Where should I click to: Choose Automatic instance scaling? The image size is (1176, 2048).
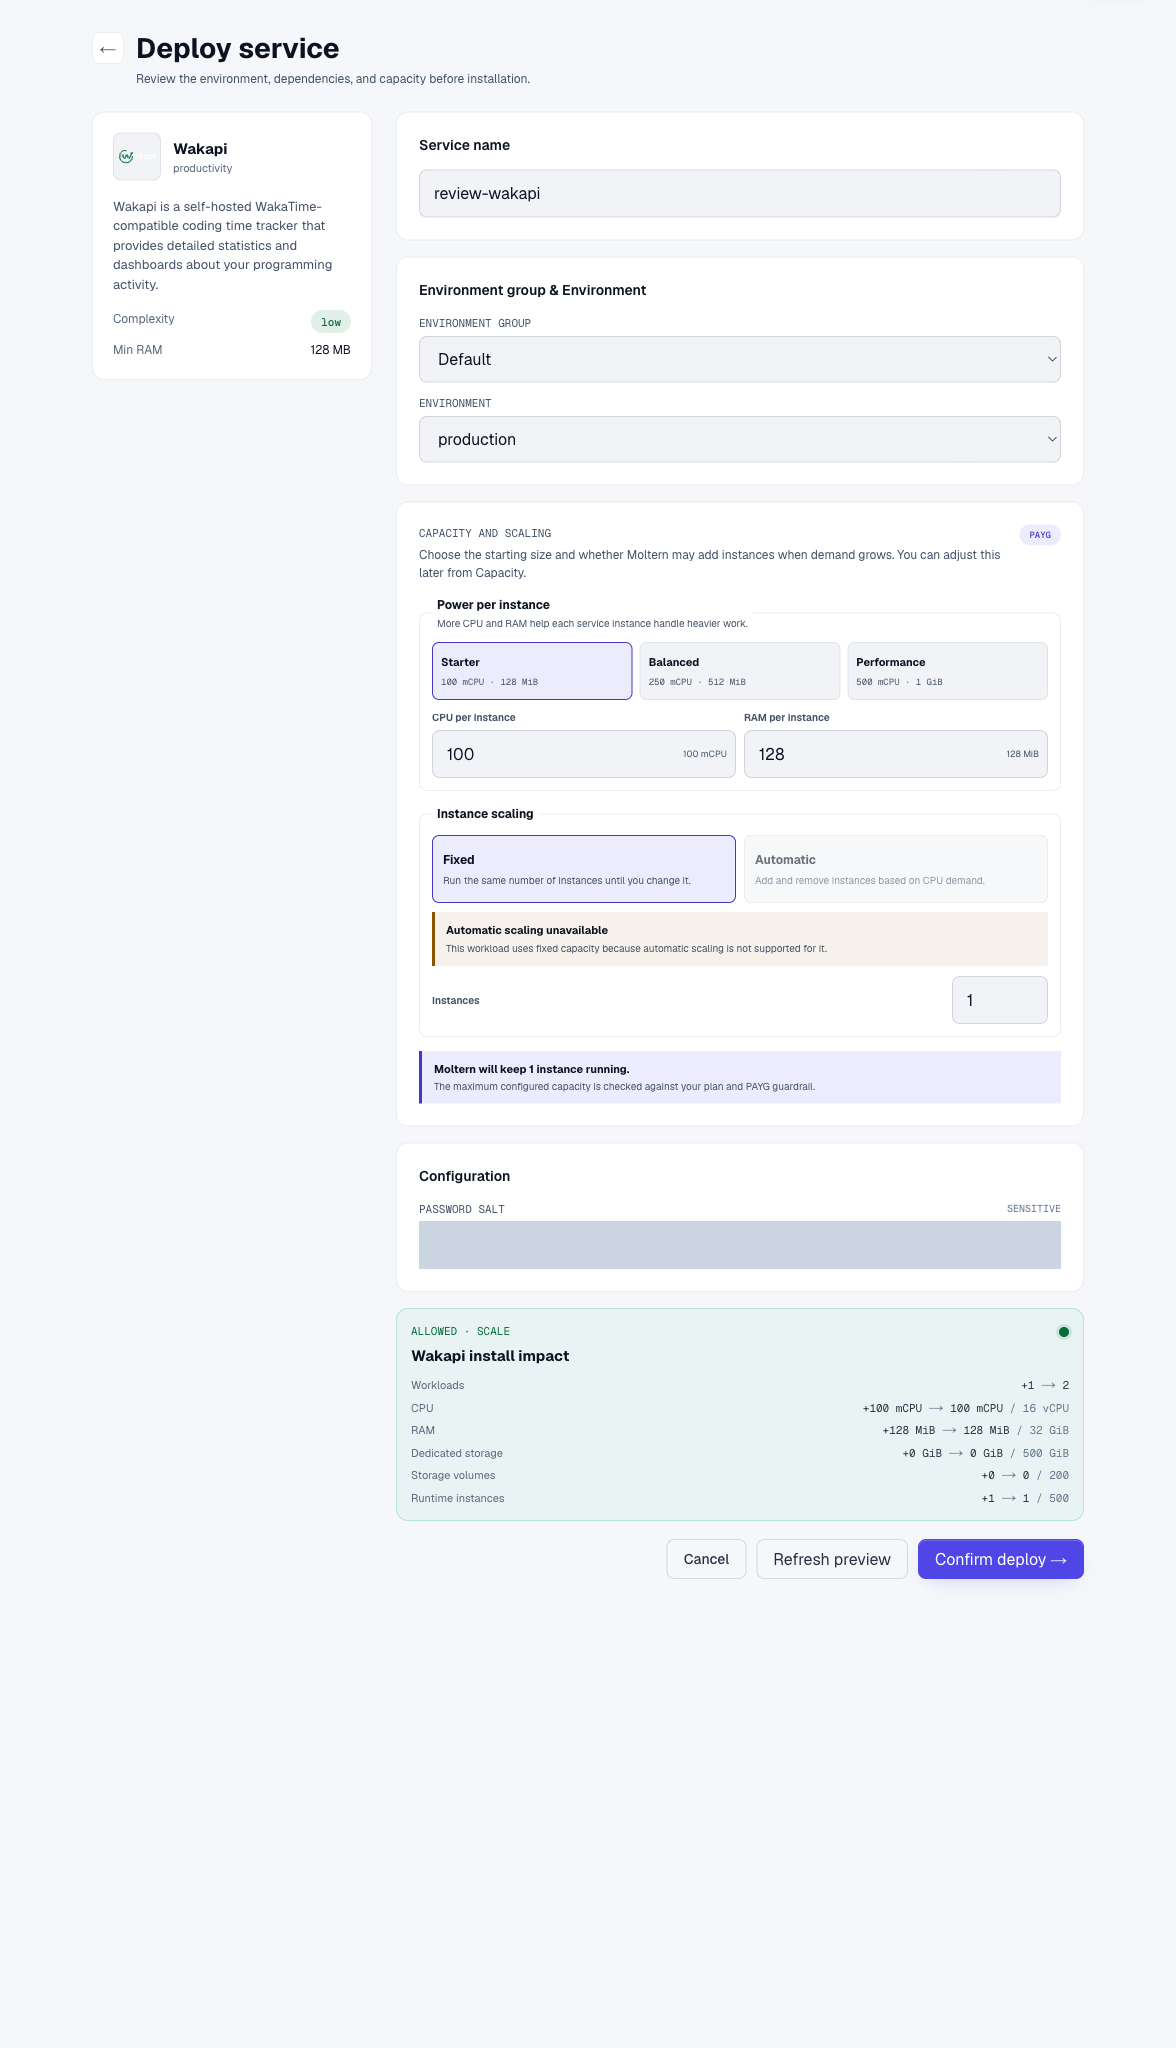tap(896, 869)
